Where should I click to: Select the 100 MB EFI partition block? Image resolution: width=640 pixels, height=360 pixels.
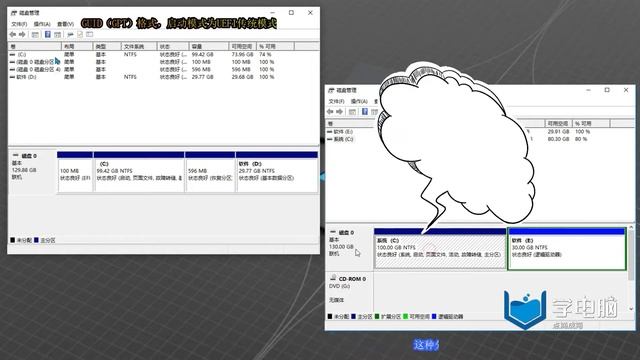(75, 172)
